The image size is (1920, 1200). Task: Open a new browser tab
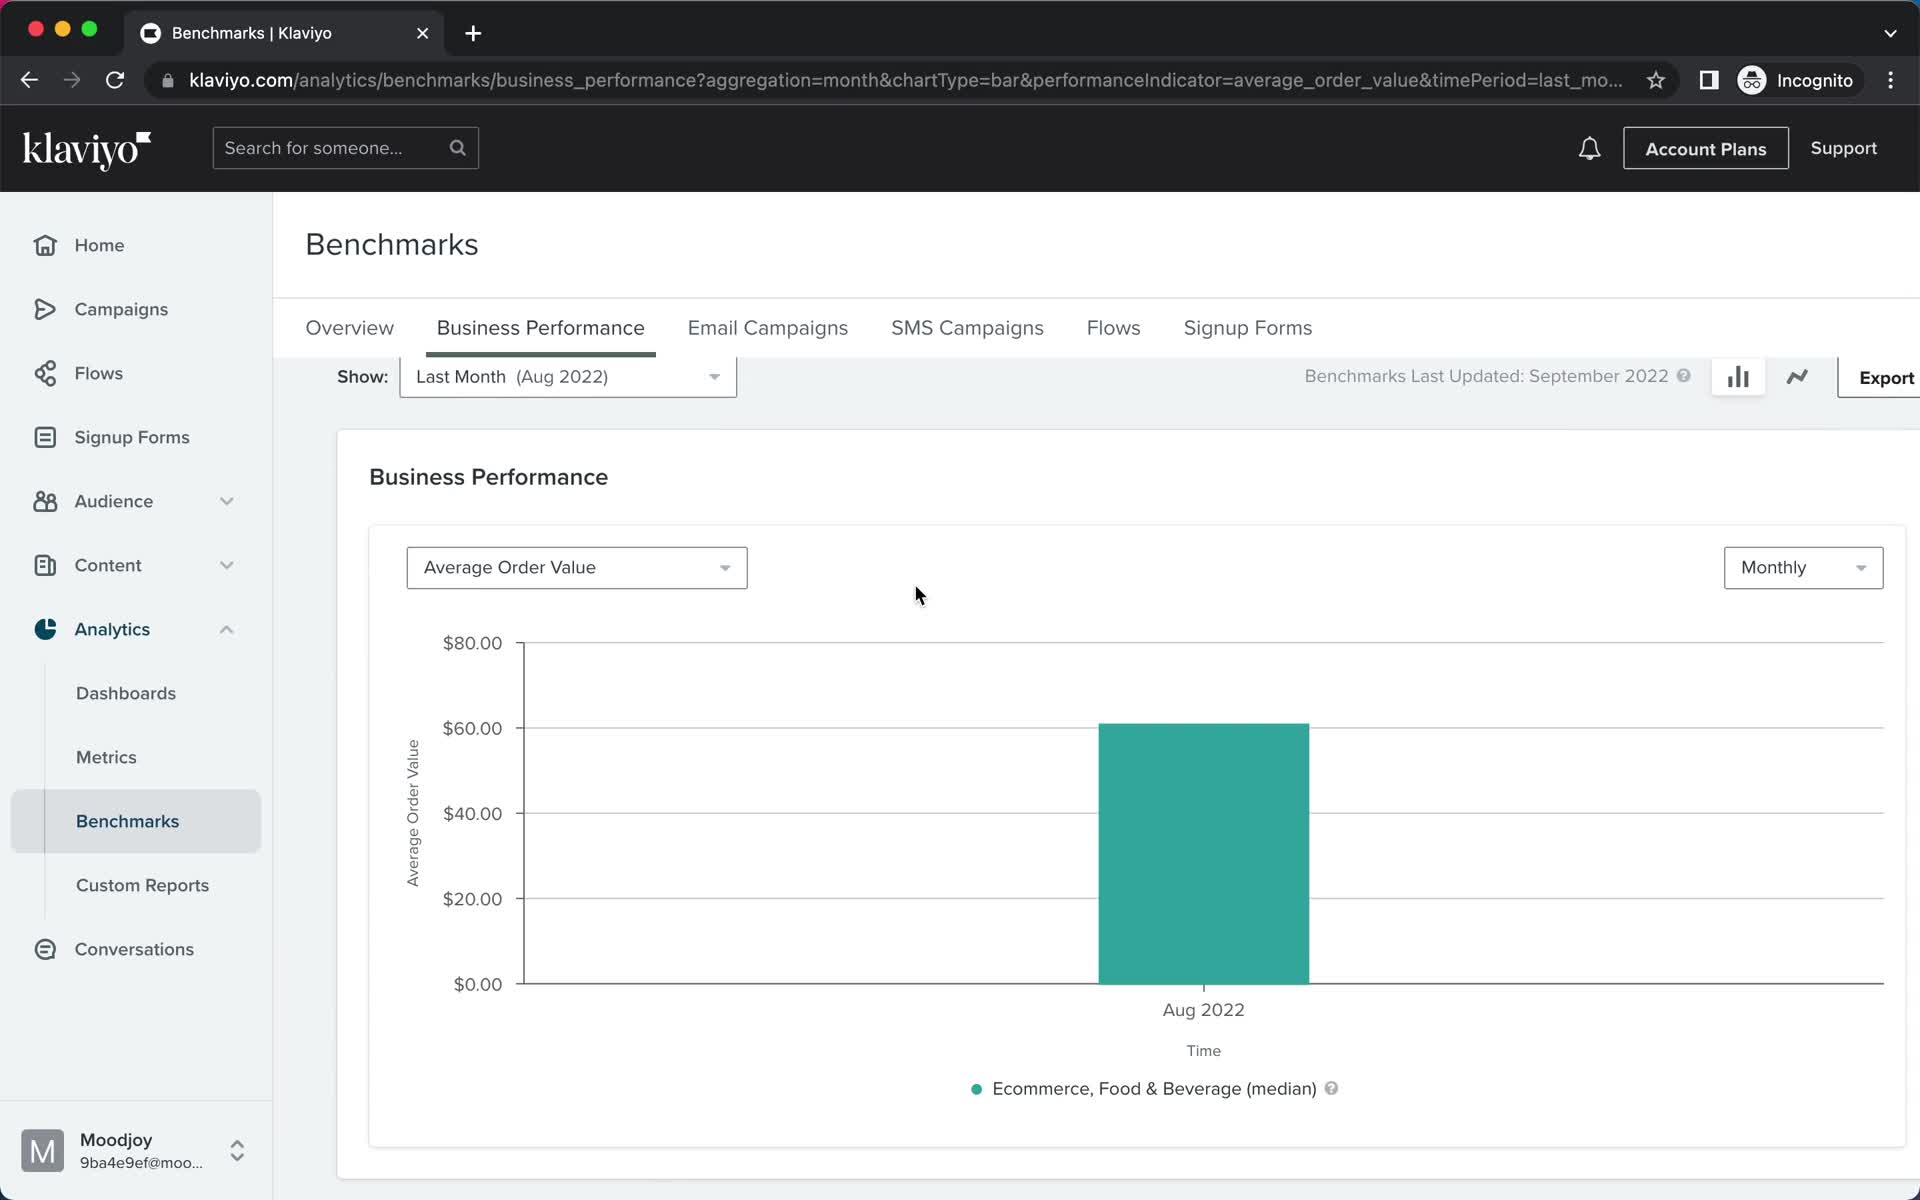pos(473,33)
